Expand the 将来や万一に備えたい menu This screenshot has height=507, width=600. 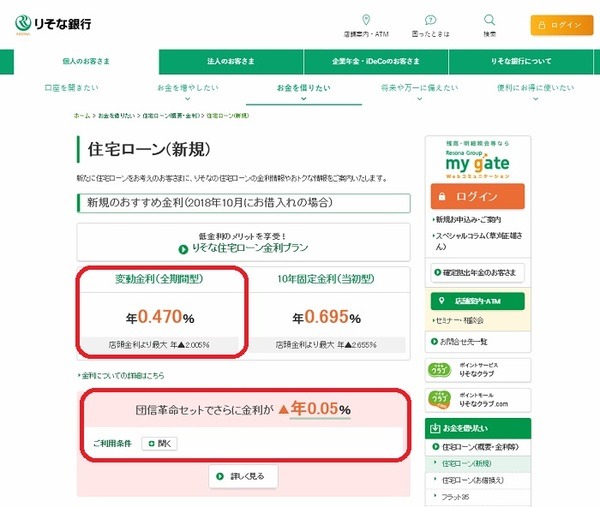coord(420,91)
